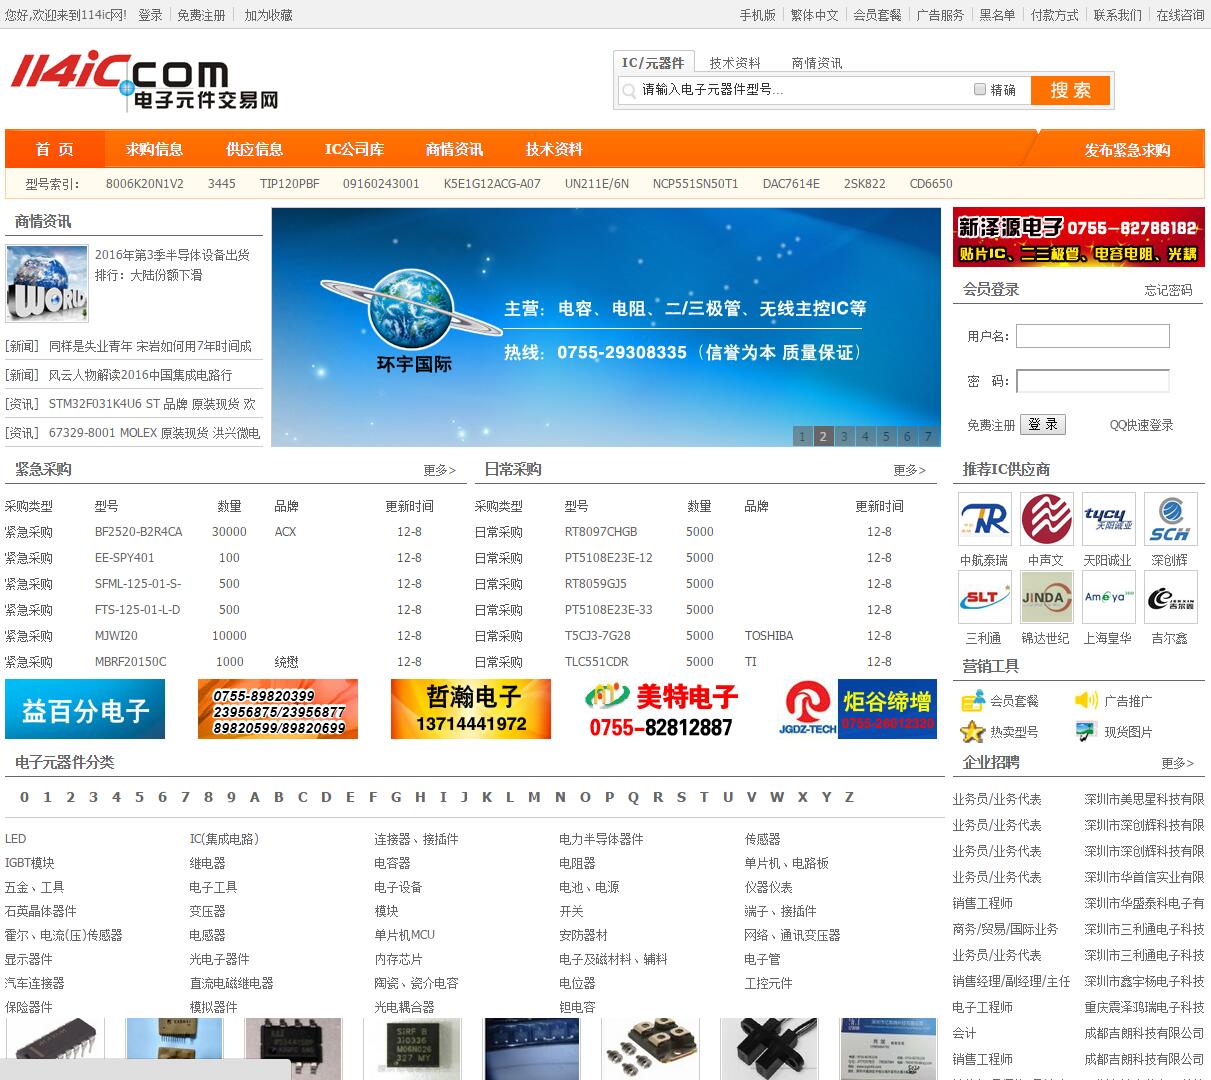Toggle the 精确 exact-search checkbox
The image size is (1211, 1080).
[980, 89]
